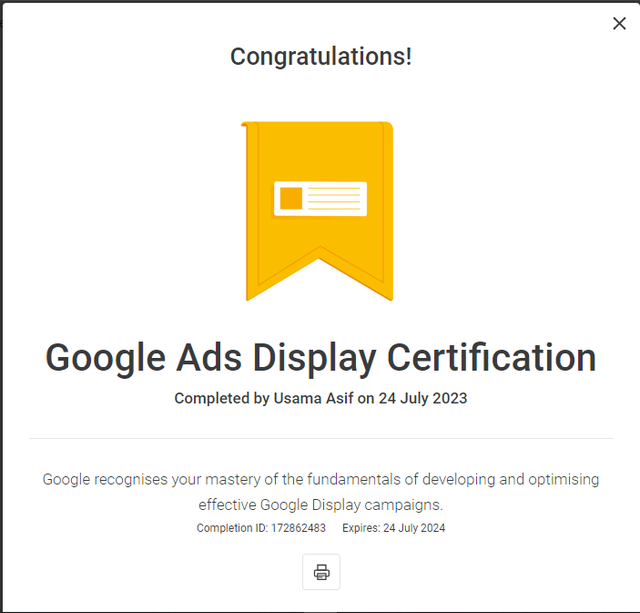Select "Completed by Usama Asif on 24 July 2023"
Screen dimensions: 640x613
[321, 398]
